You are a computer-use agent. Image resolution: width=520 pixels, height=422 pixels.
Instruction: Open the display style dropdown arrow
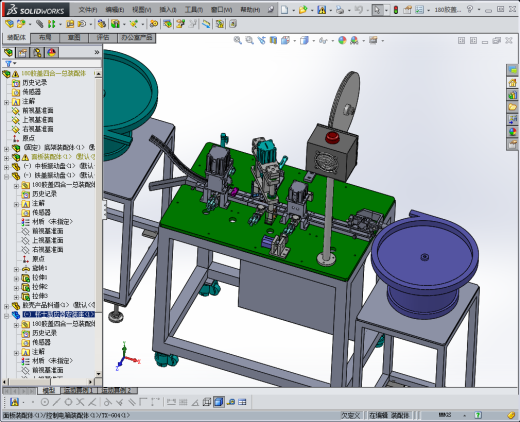tap(314, 41)
